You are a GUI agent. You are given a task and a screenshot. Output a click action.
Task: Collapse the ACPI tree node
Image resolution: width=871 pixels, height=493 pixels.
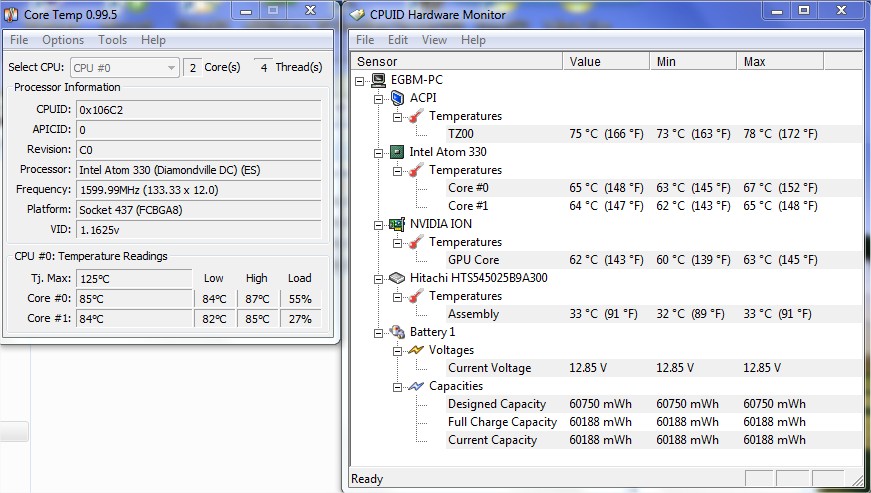point(379,99)
